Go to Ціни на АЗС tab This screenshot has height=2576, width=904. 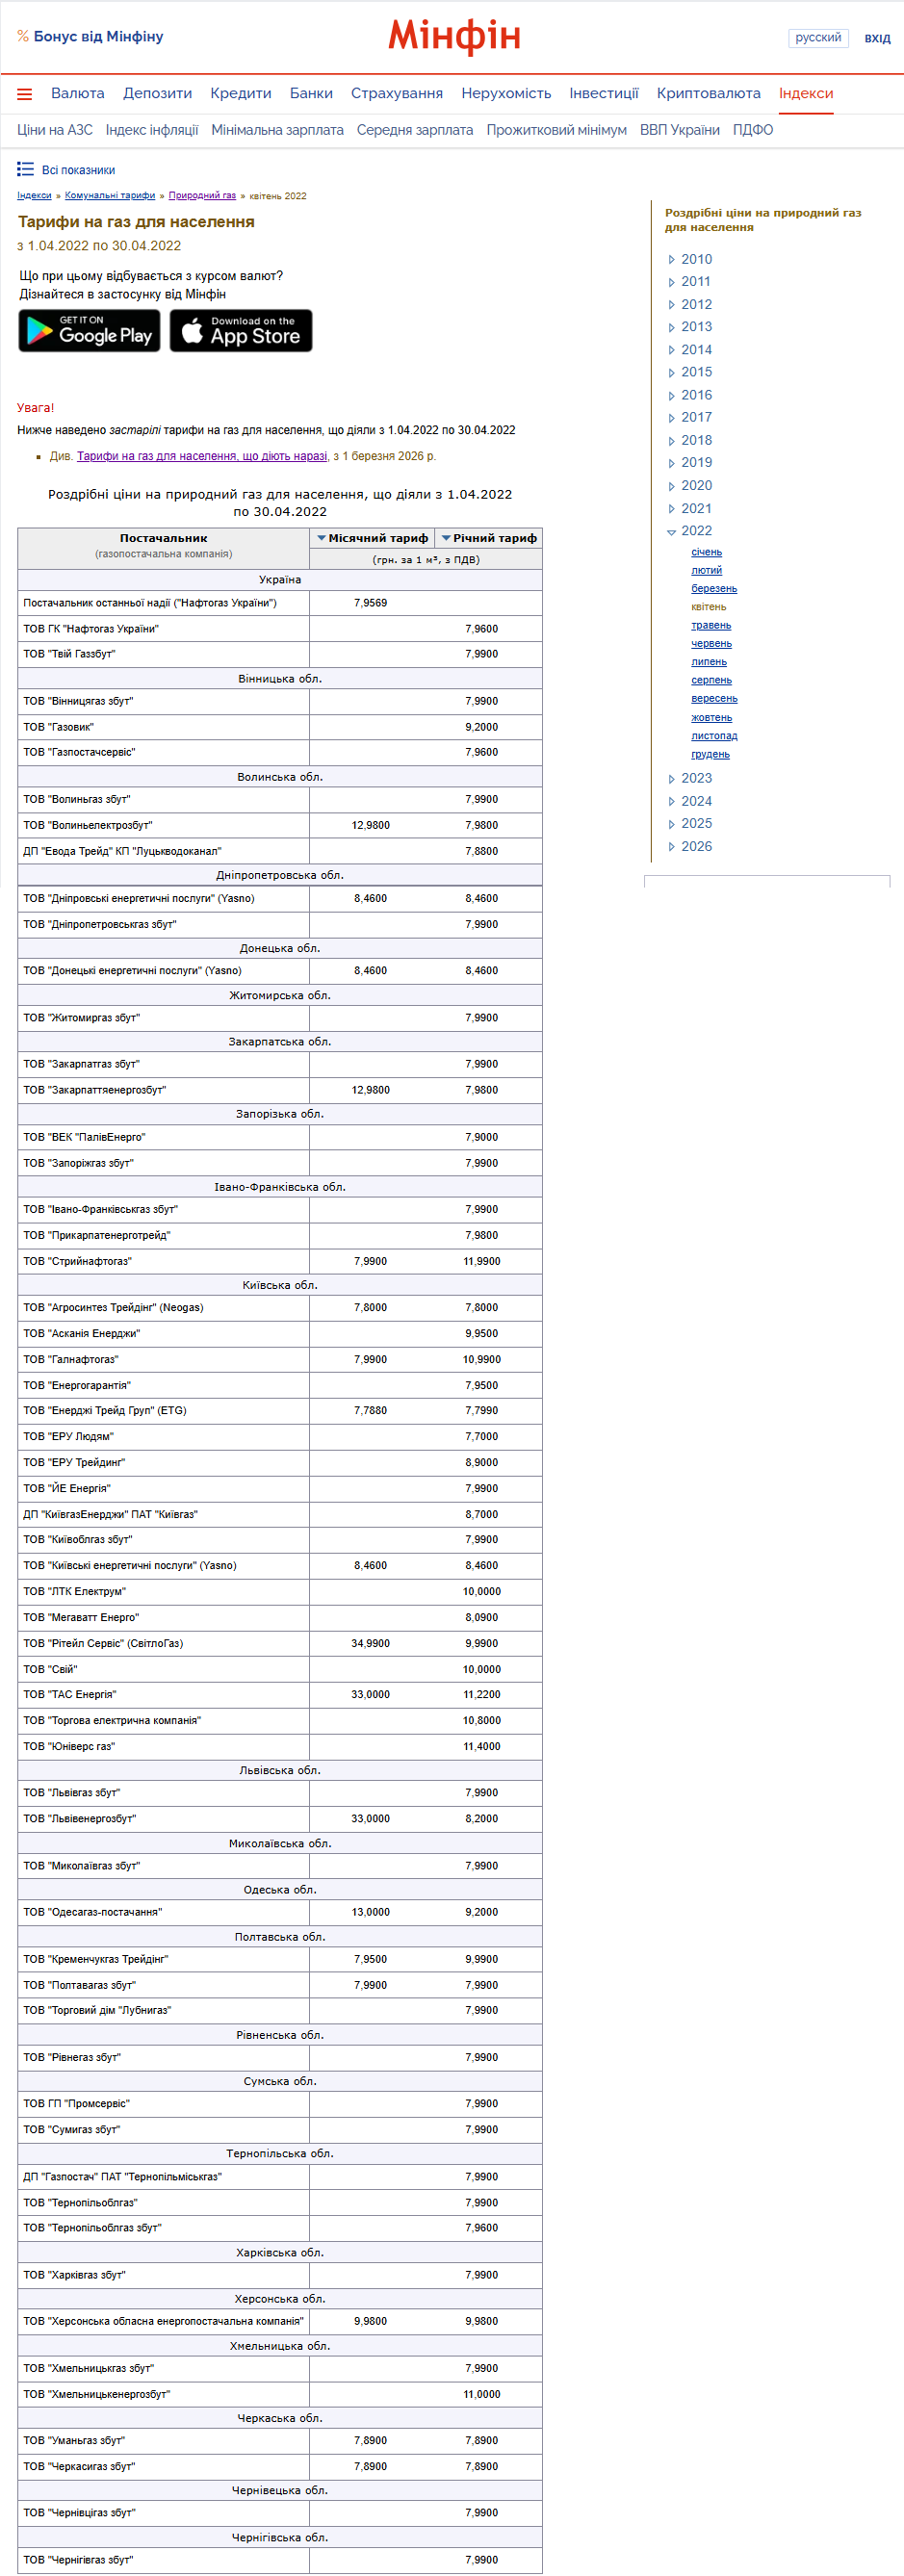click(55, 130)
